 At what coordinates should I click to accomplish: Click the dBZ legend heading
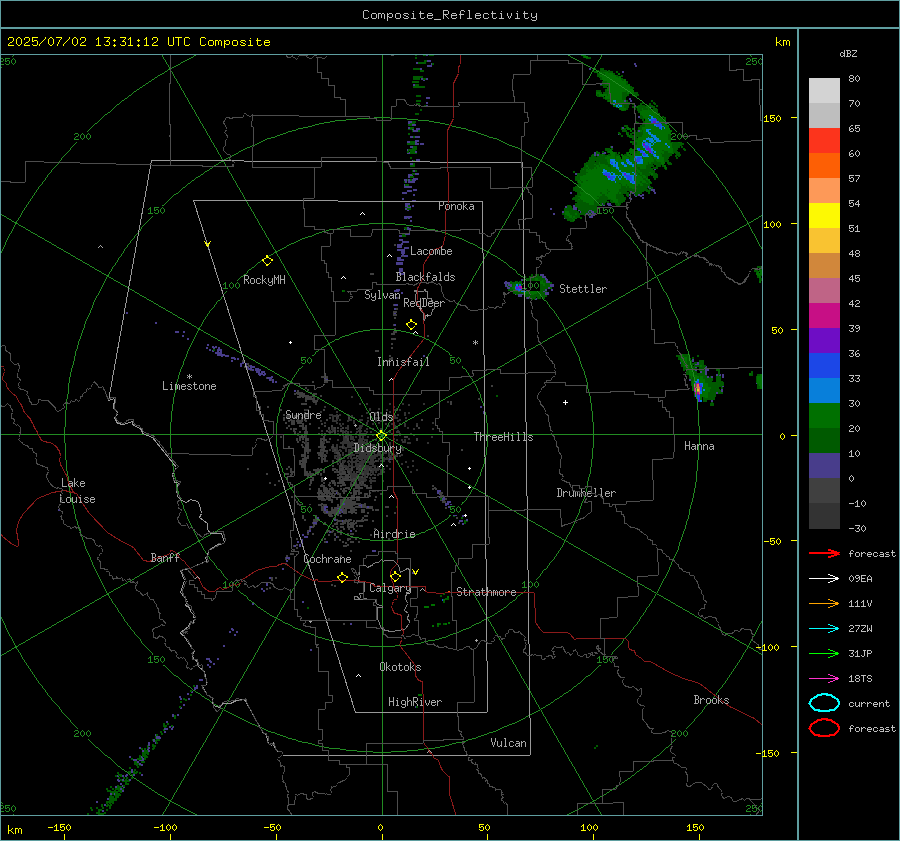click(848, 54)
